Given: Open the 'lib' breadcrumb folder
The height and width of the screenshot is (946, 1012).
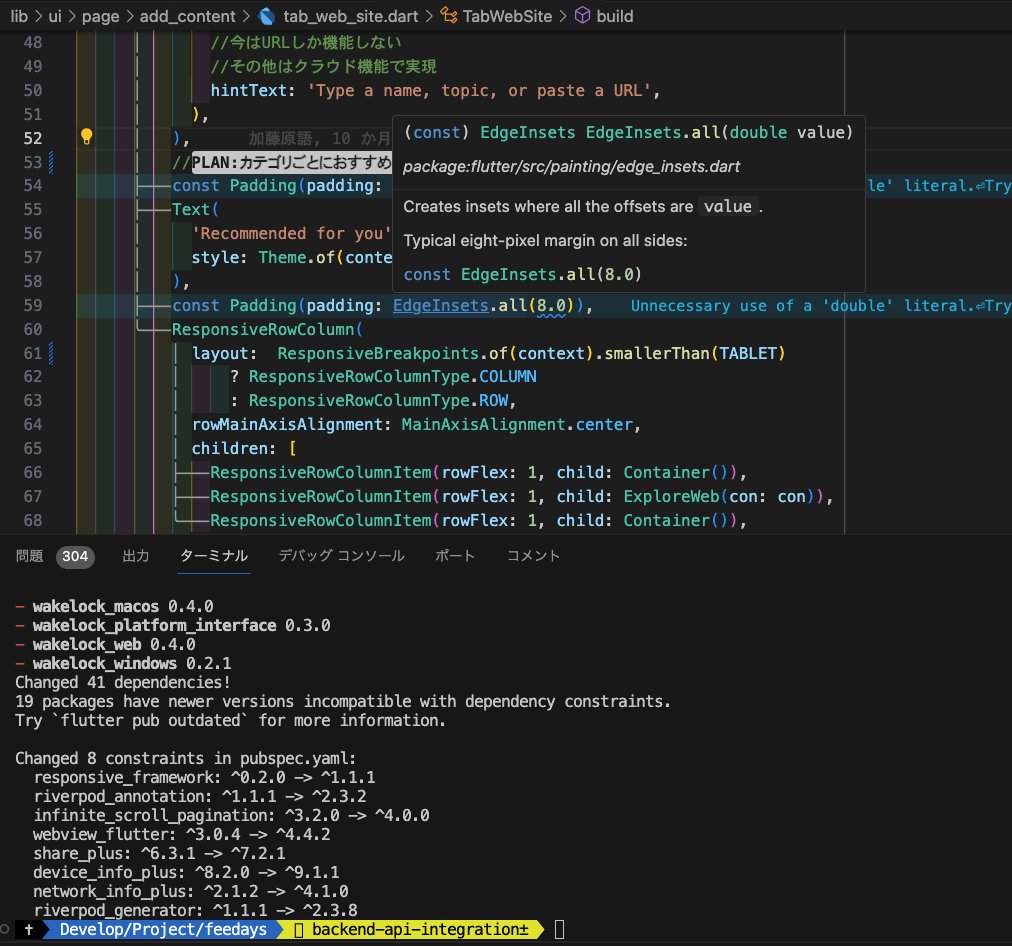Looking at the screenshot, I should (19, 16).
